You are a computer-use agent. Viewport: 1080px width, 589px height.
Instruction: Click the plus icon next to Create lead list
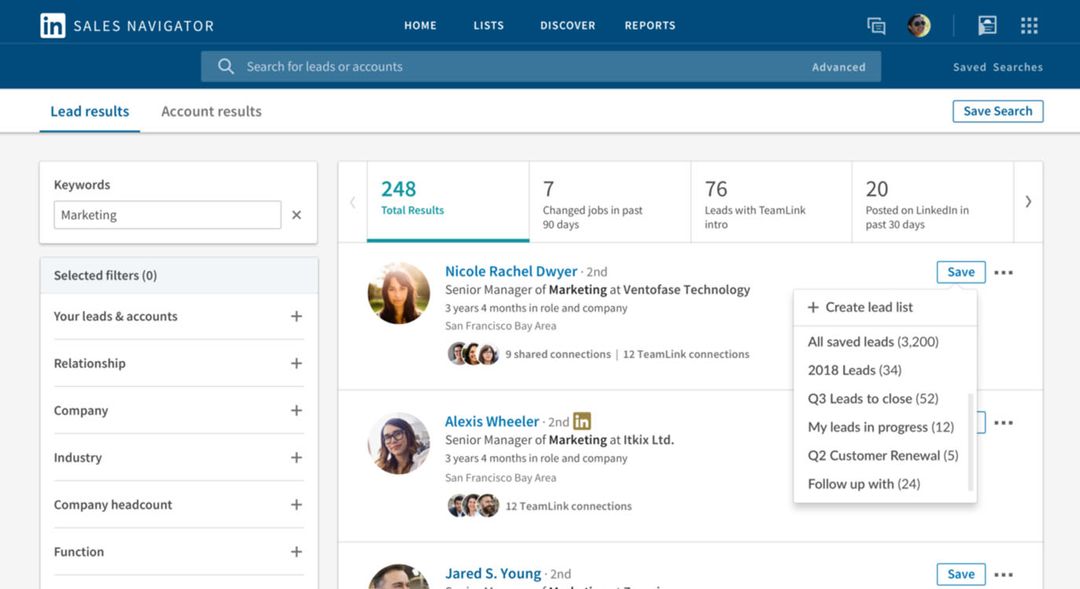[x=813, y=307]
